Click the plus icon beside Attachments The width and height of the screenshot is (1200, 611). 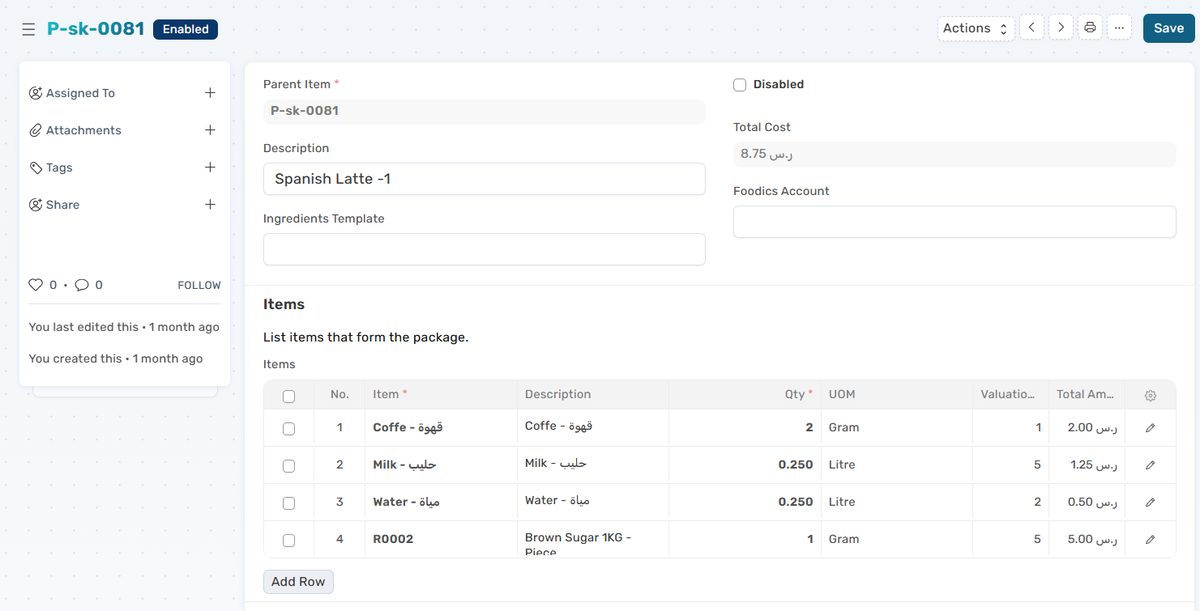pyautogui.click(x=210, y=130)
